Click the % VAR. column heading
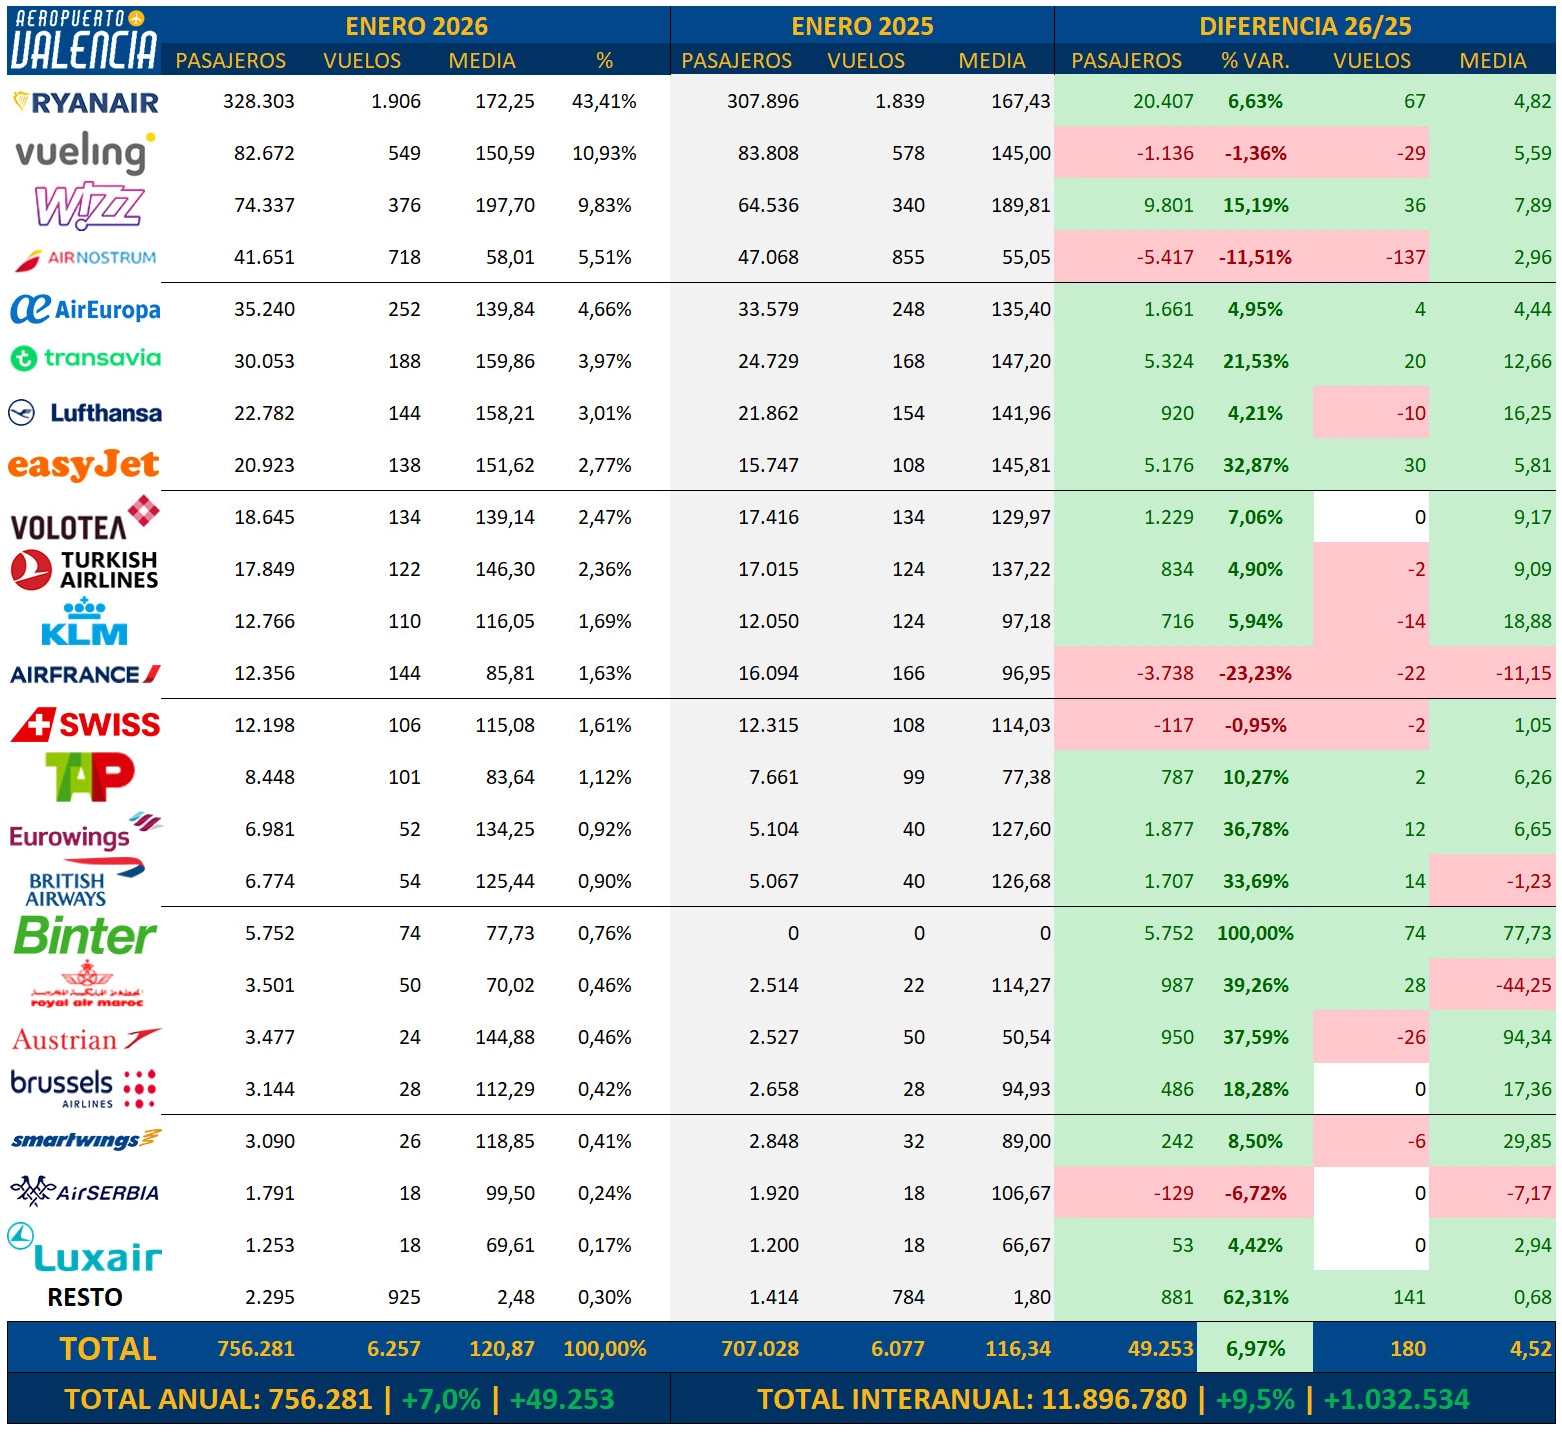Image resolution: width=1562 pixels, height=1438 pixels. [1255, 61]
